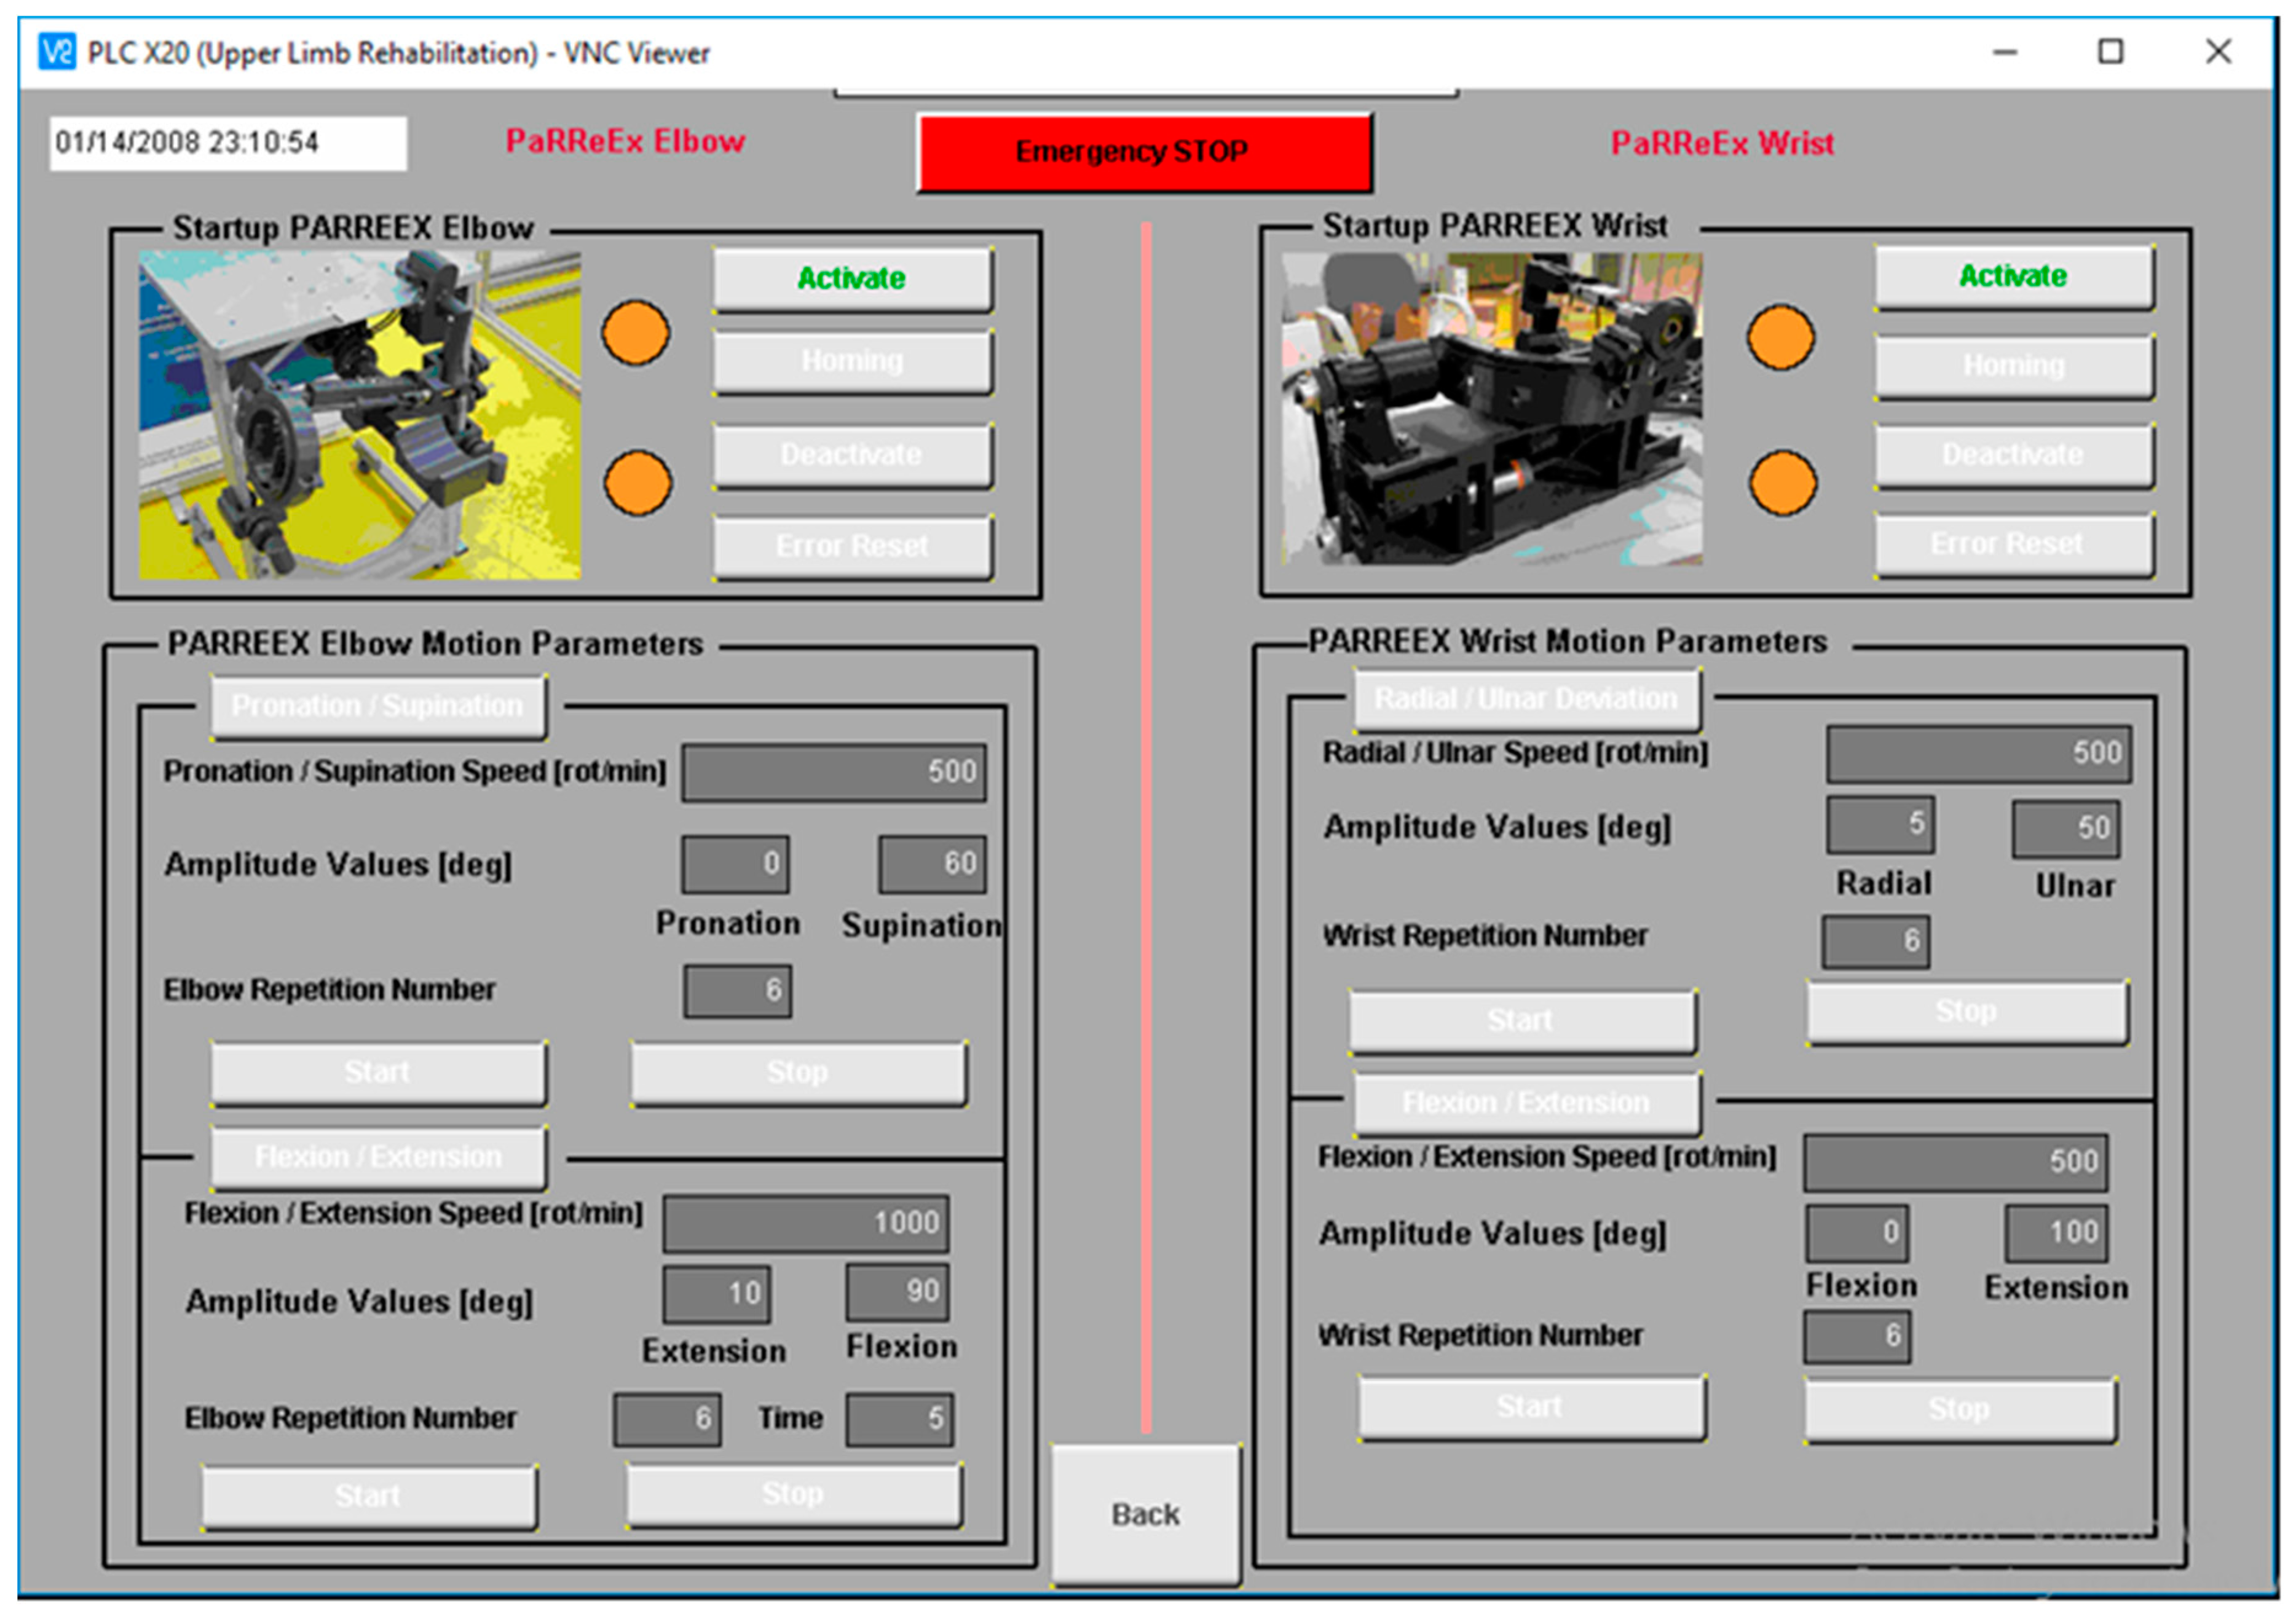Select the Pronation / Supination section button

point(378,707)
